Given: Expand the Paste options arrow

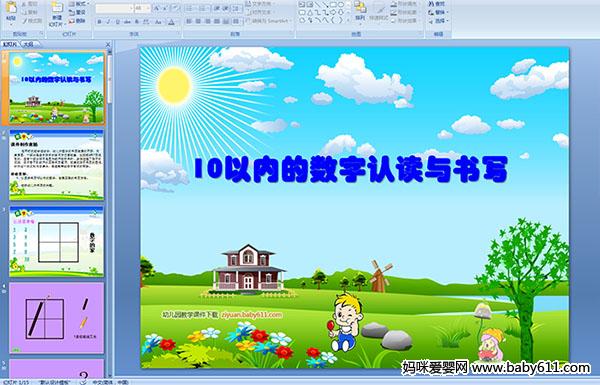Looking at the screenshot, I should point(11,24).
